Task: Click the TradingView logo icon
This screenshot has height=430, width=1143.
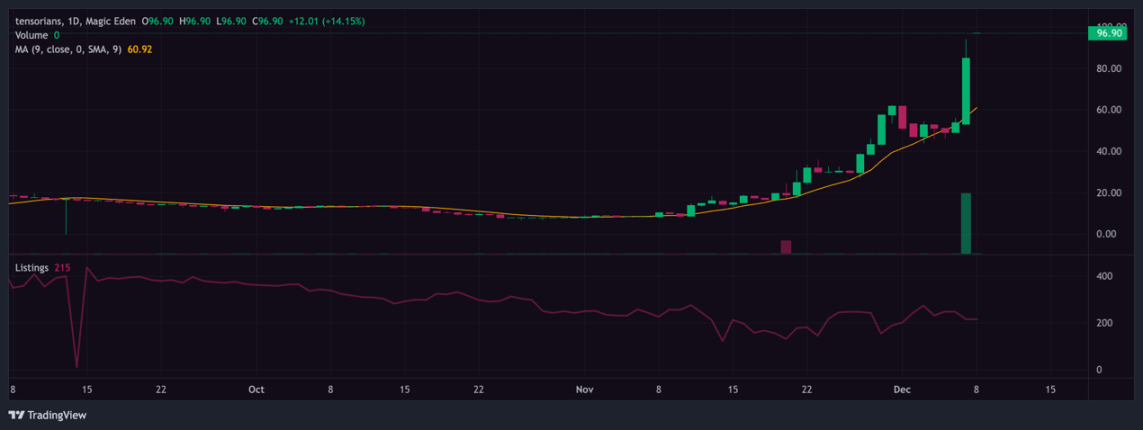Action: pos(17,415)
